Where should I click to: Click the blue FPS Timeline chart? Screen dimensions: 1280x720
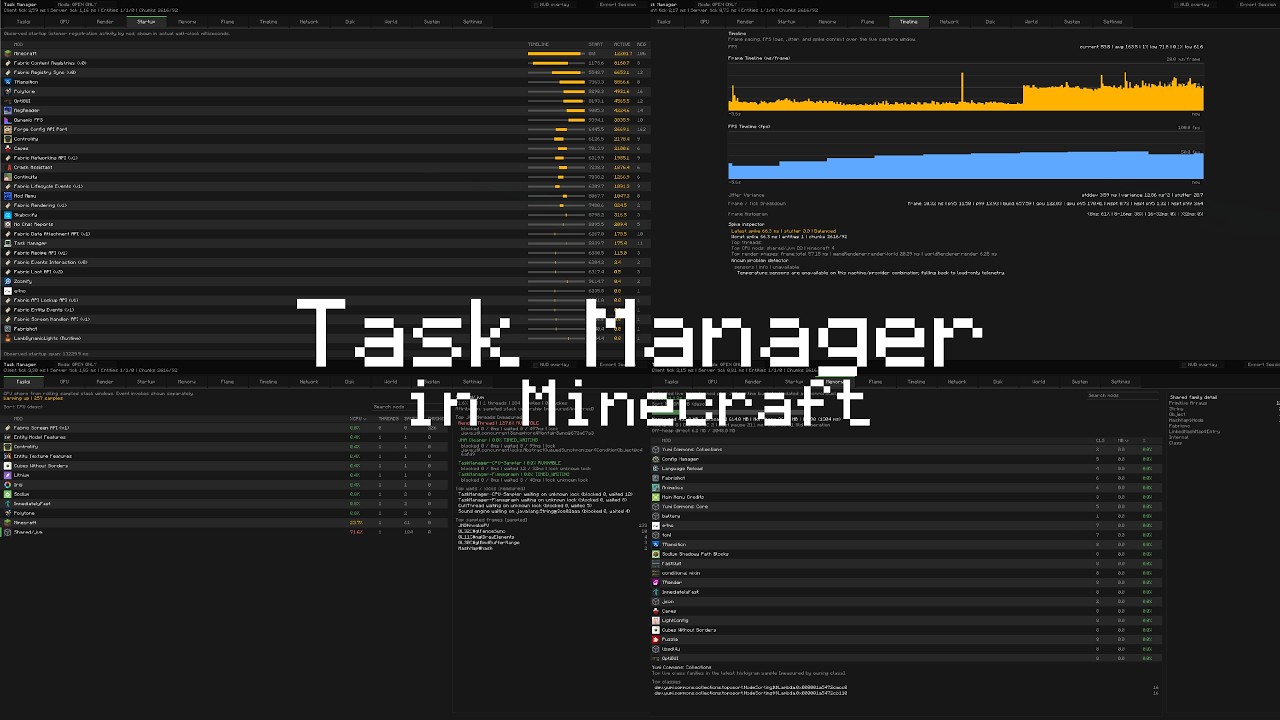click(x=966, y=156)
